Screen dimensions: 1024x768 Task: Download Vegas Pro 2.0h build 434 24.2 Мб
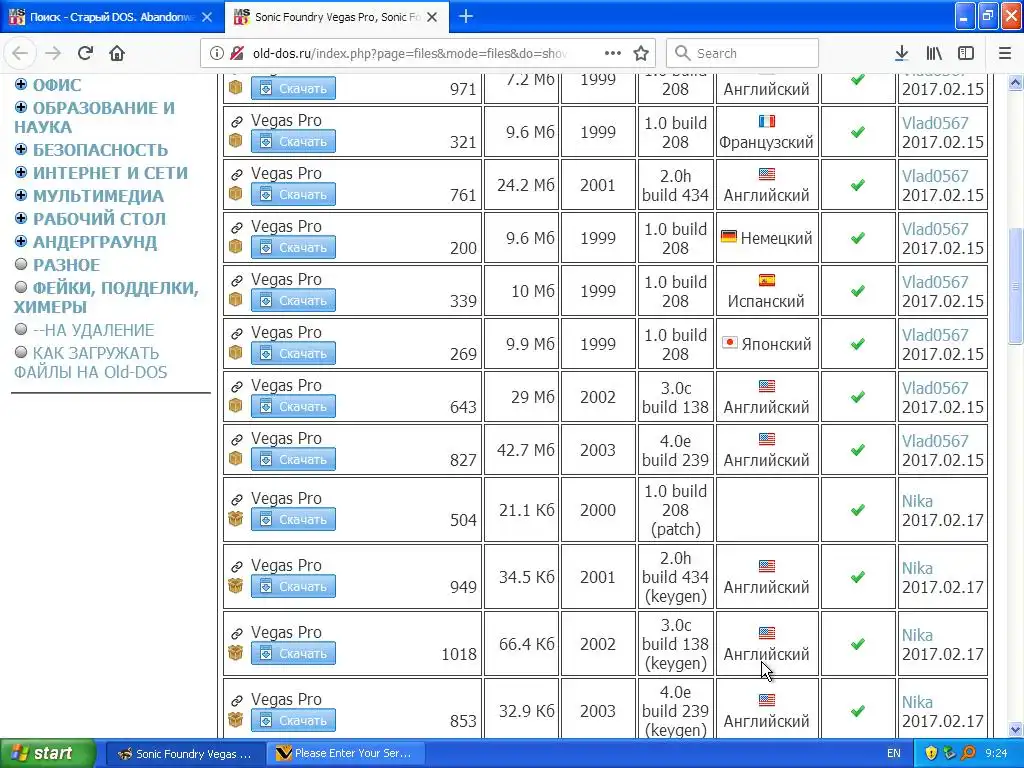point(293,194)
